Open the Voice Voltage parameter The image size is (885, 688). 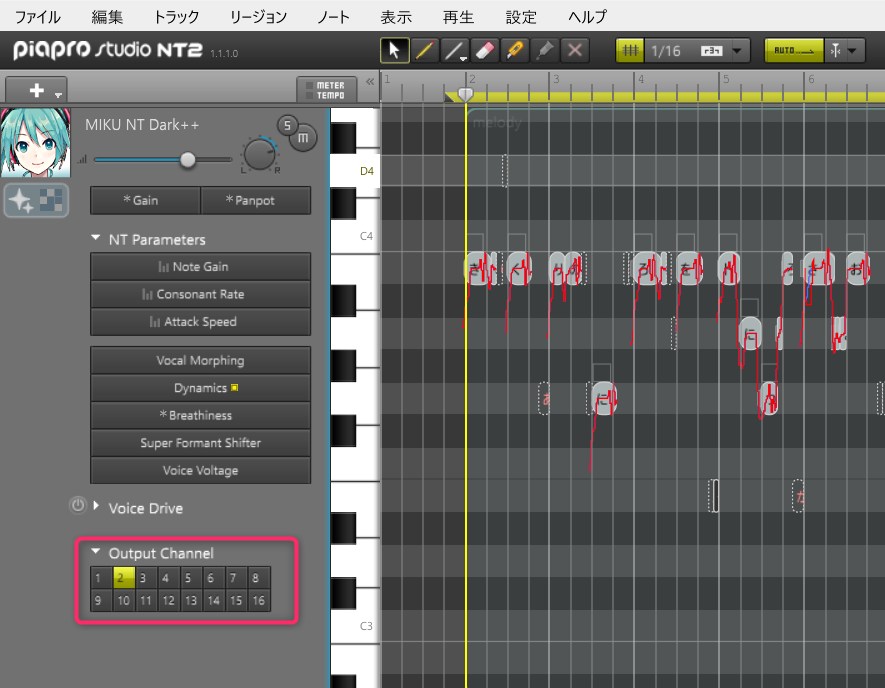coord(200,470)
